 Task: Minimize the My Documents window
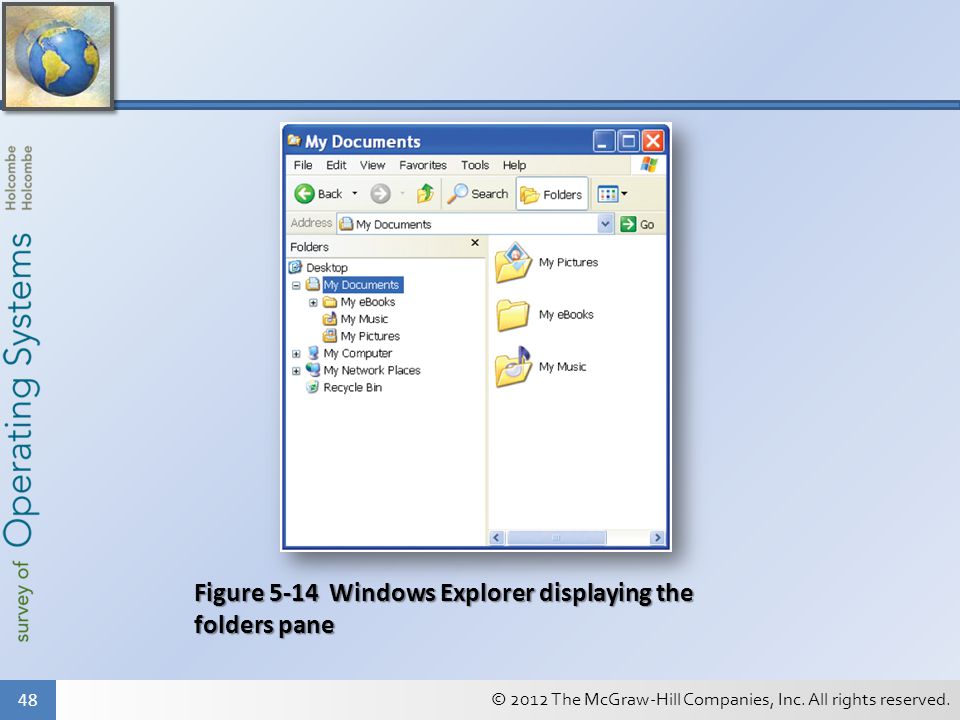pos(604,141)
